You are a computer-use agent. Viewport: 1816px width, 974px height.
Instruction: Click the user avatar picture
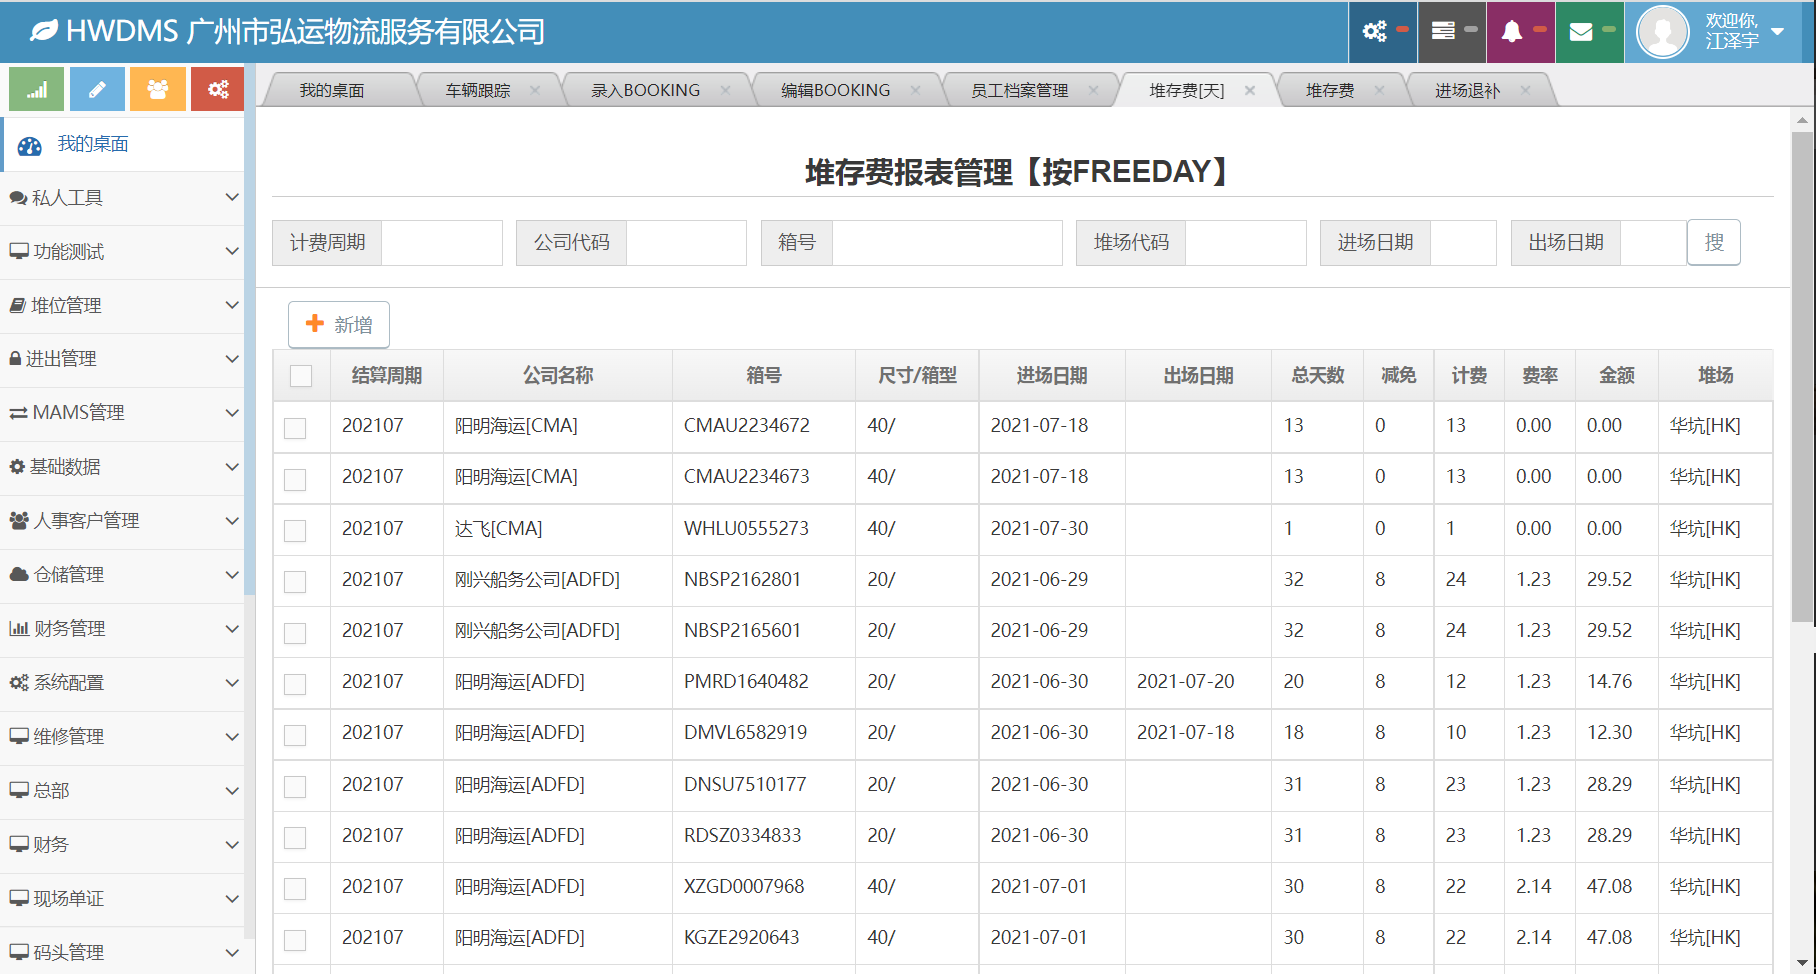pos(1662,32)
